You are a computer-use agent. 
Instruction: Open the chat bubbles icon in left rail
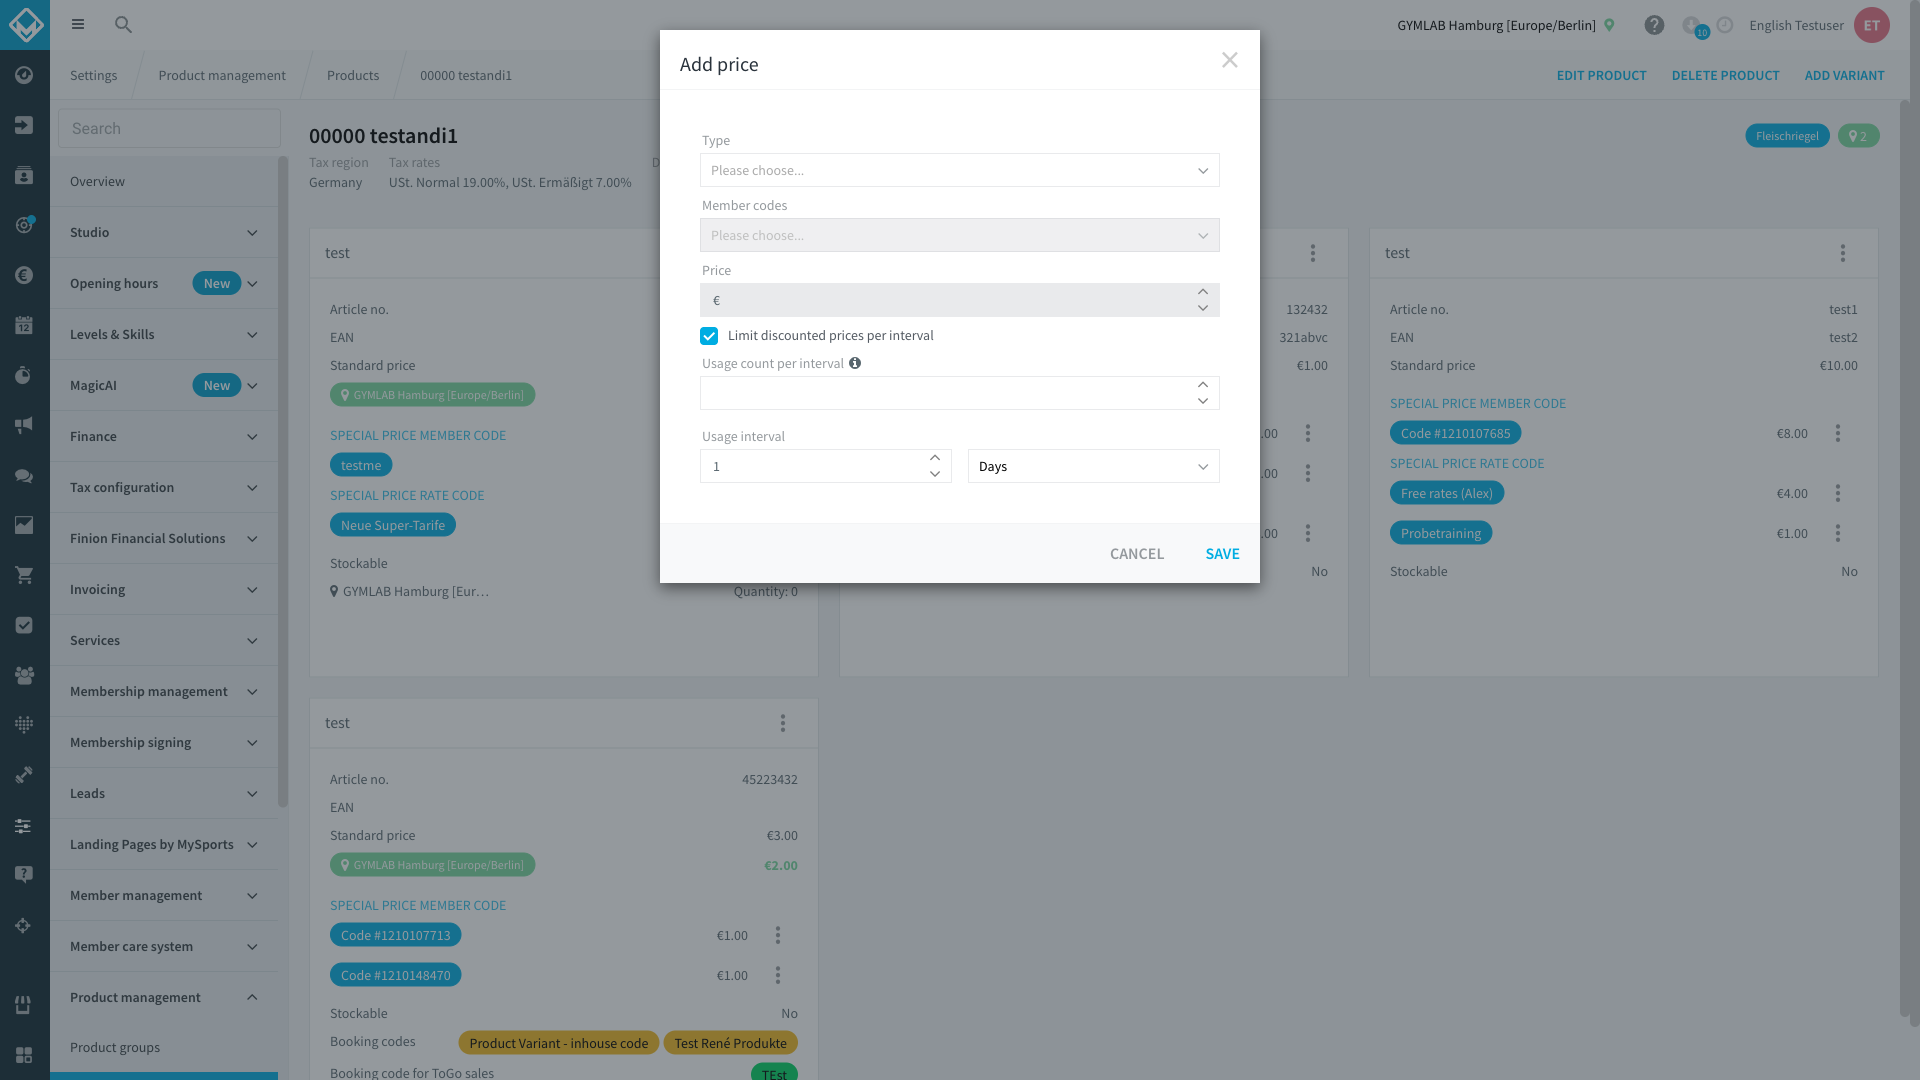point(24,475)
